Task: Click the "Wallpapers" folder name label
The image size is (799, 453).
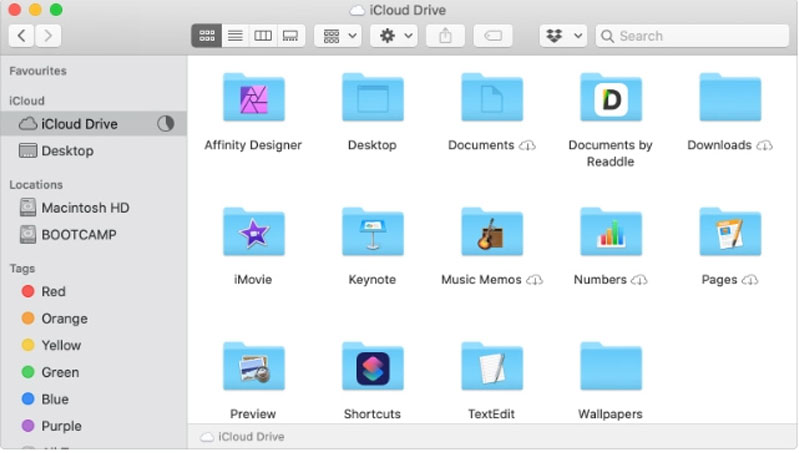Action: click(610, 414)
